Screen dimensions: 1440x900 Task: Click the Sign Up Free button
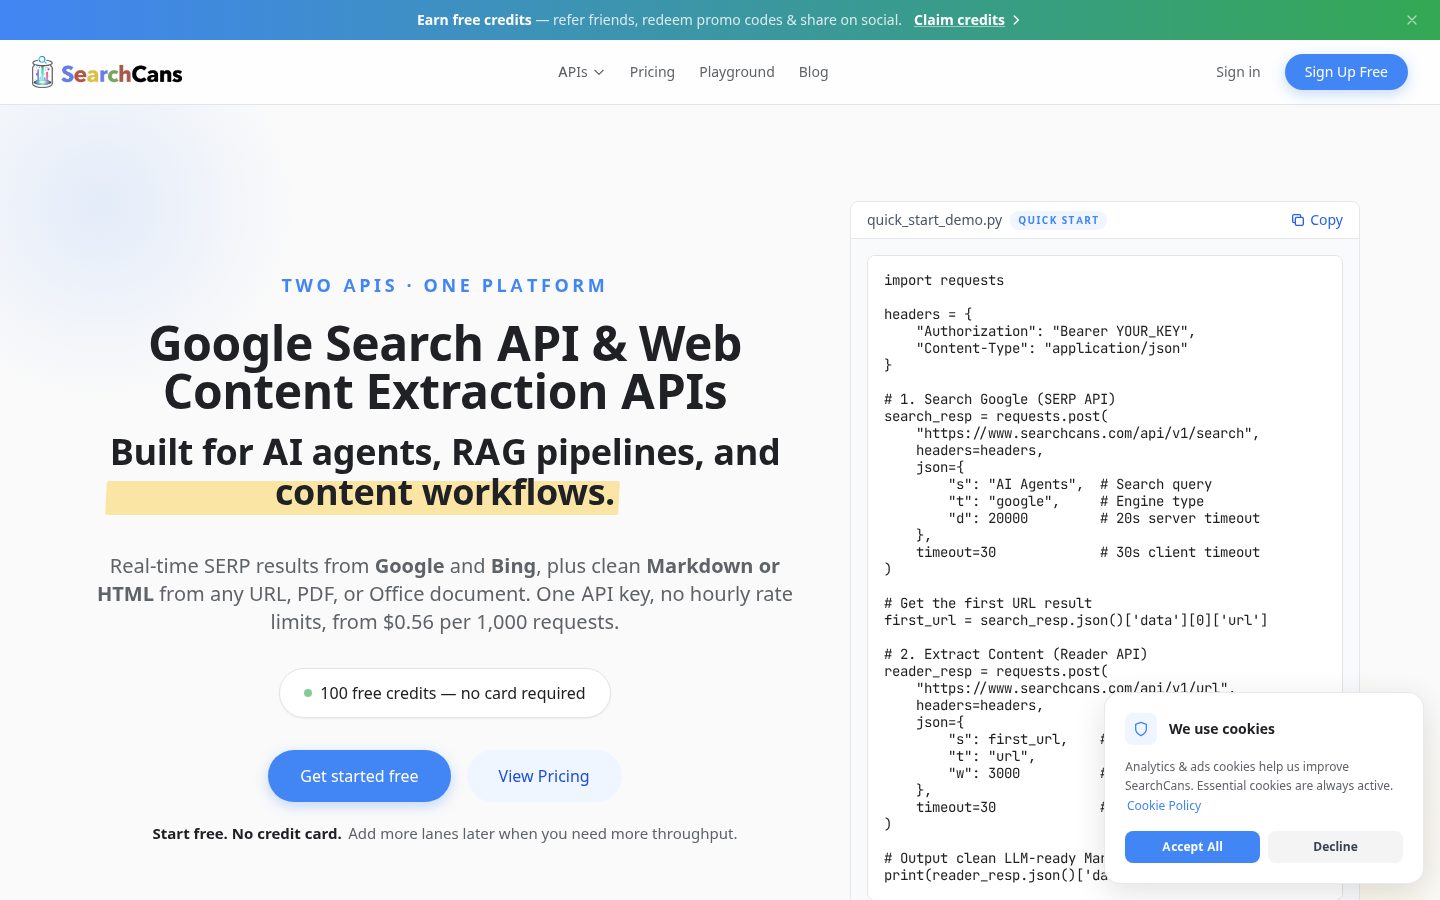point(1346,72)
